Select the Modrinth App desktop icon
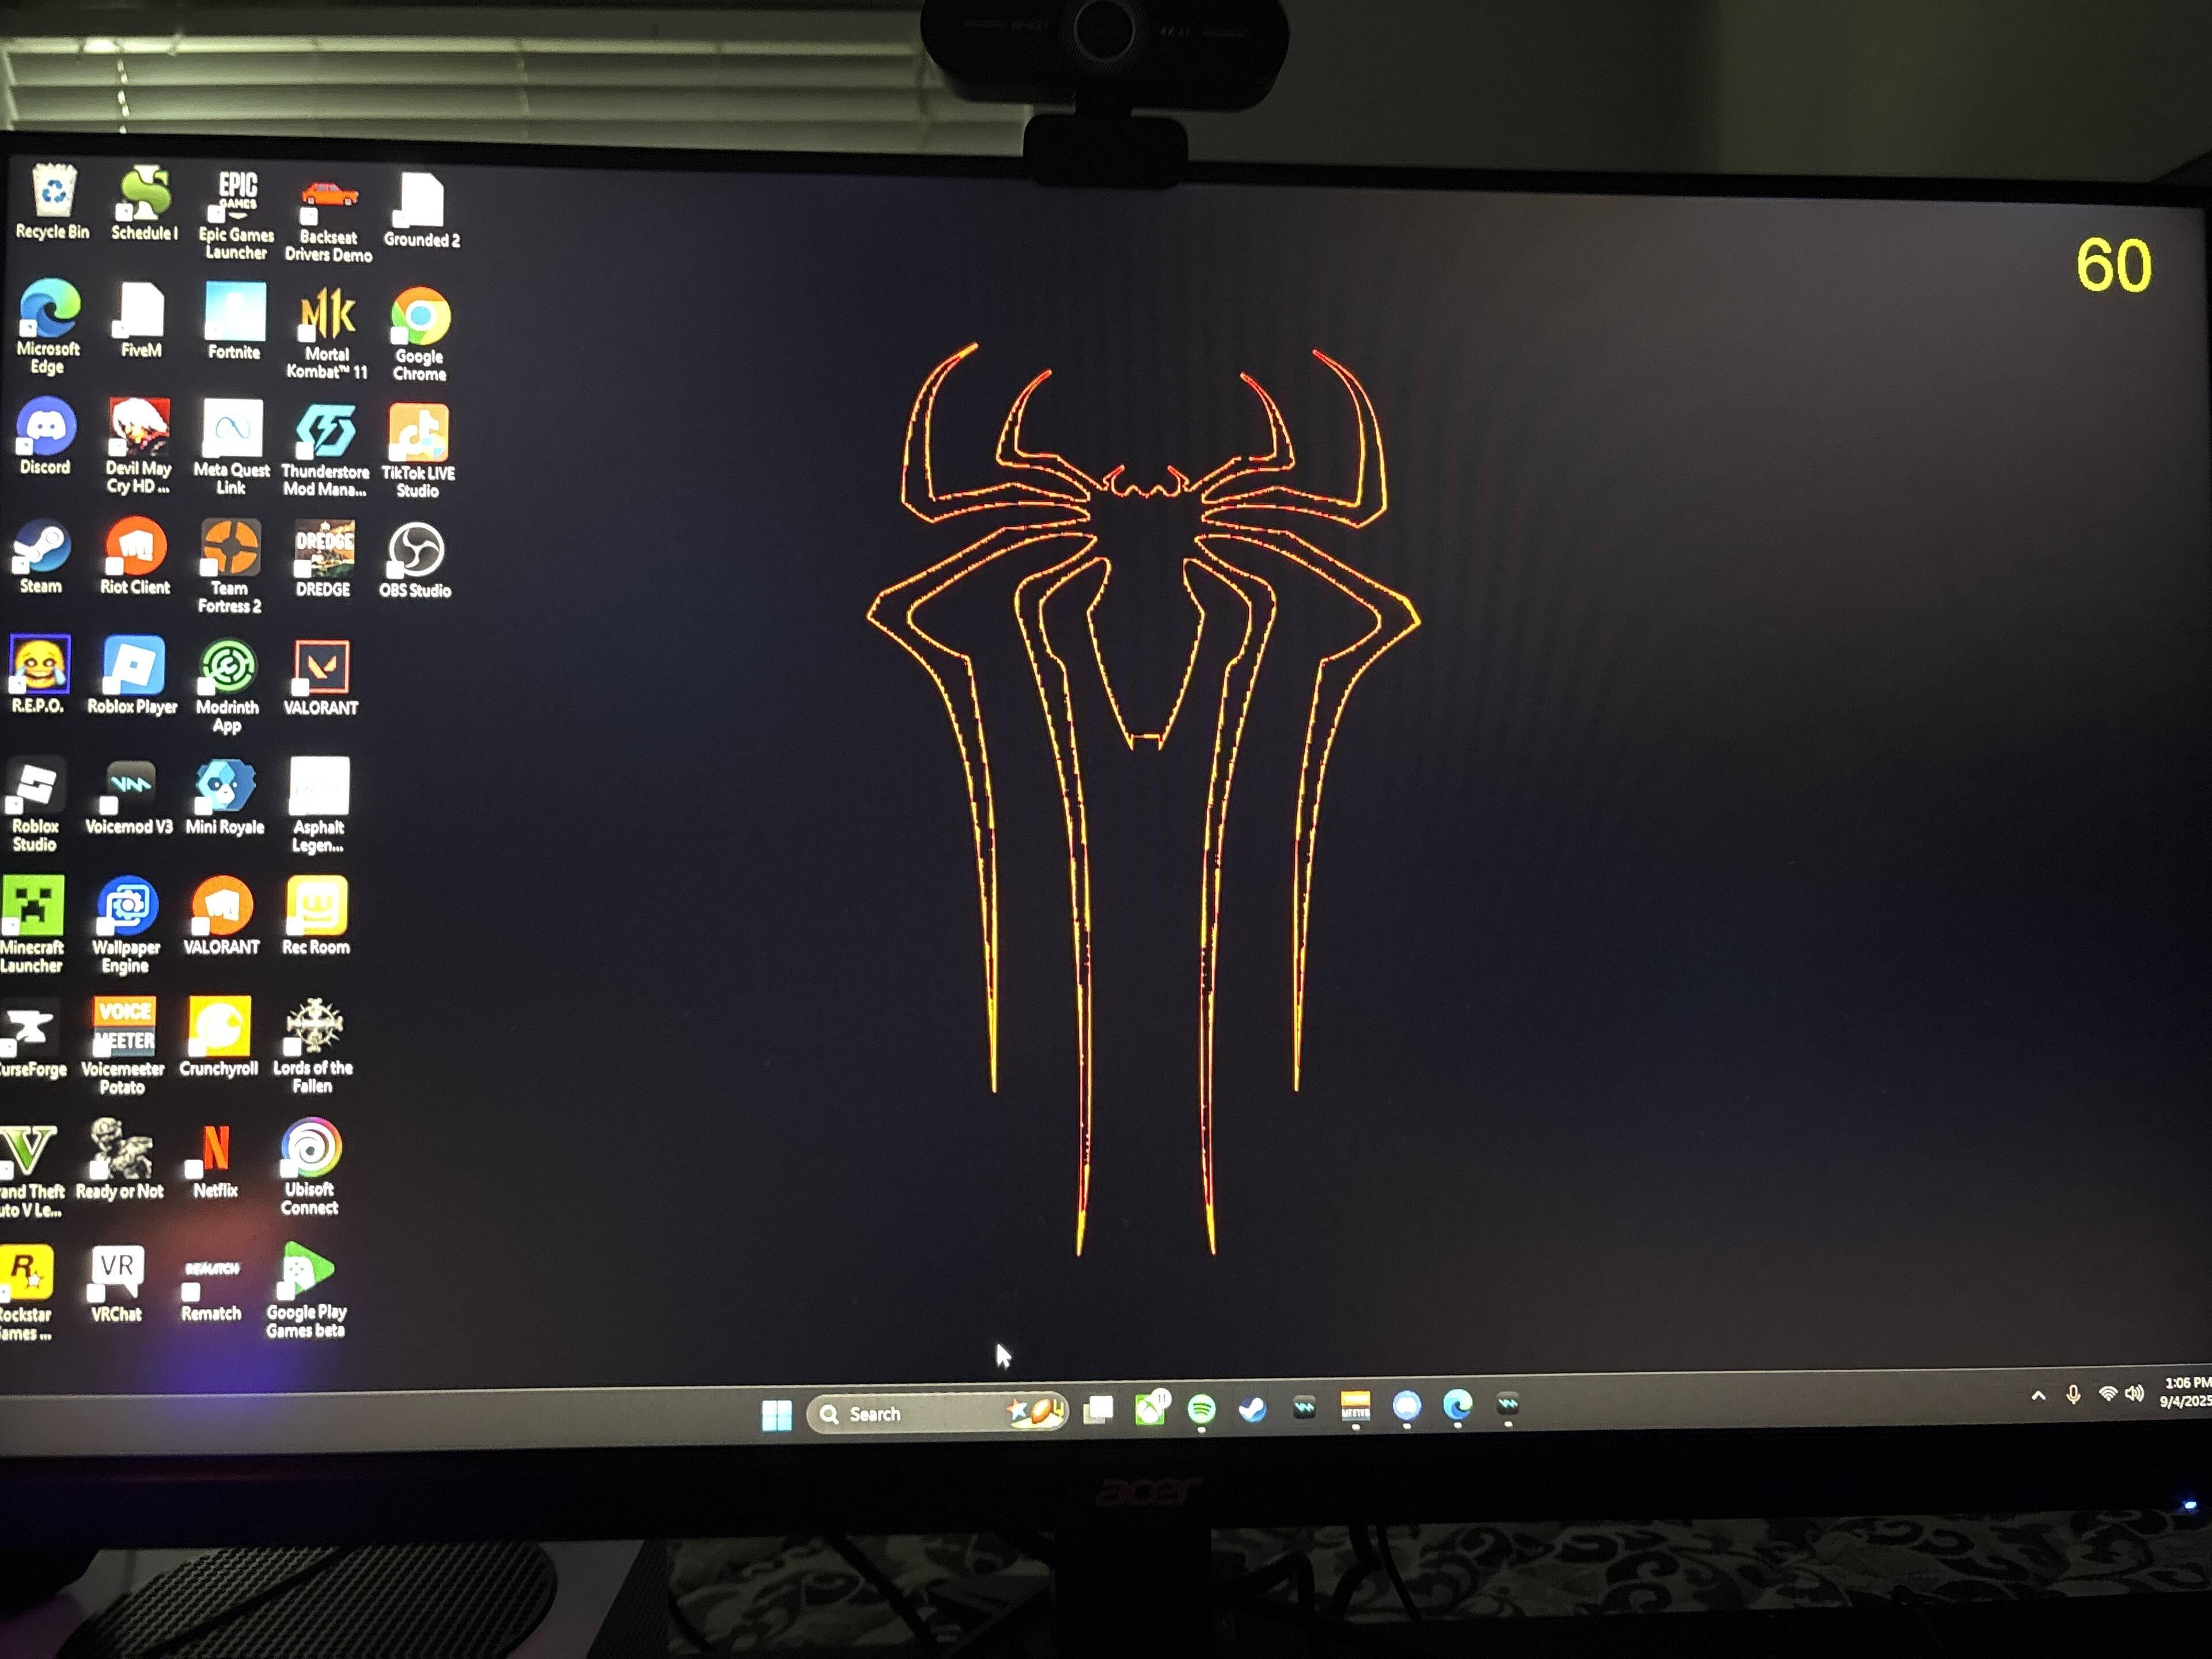Viewport: 2212px width, 1659px height. pyautogui.click(x=228, y=666)
